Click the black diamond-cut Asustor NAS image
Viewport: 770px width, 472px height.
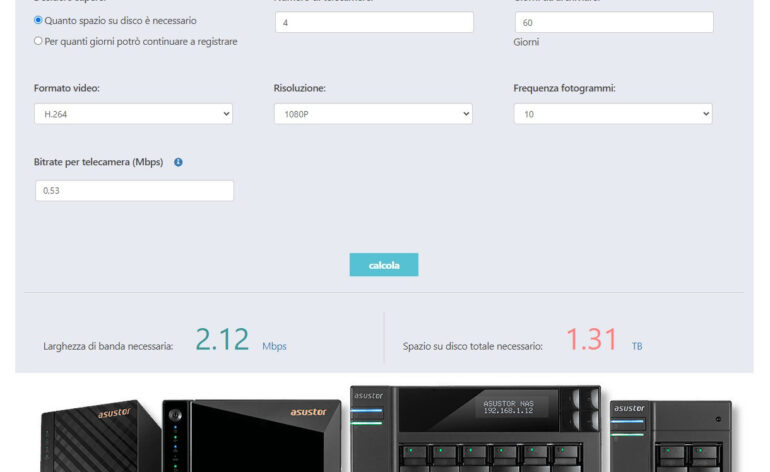click(x=252, y=436)
